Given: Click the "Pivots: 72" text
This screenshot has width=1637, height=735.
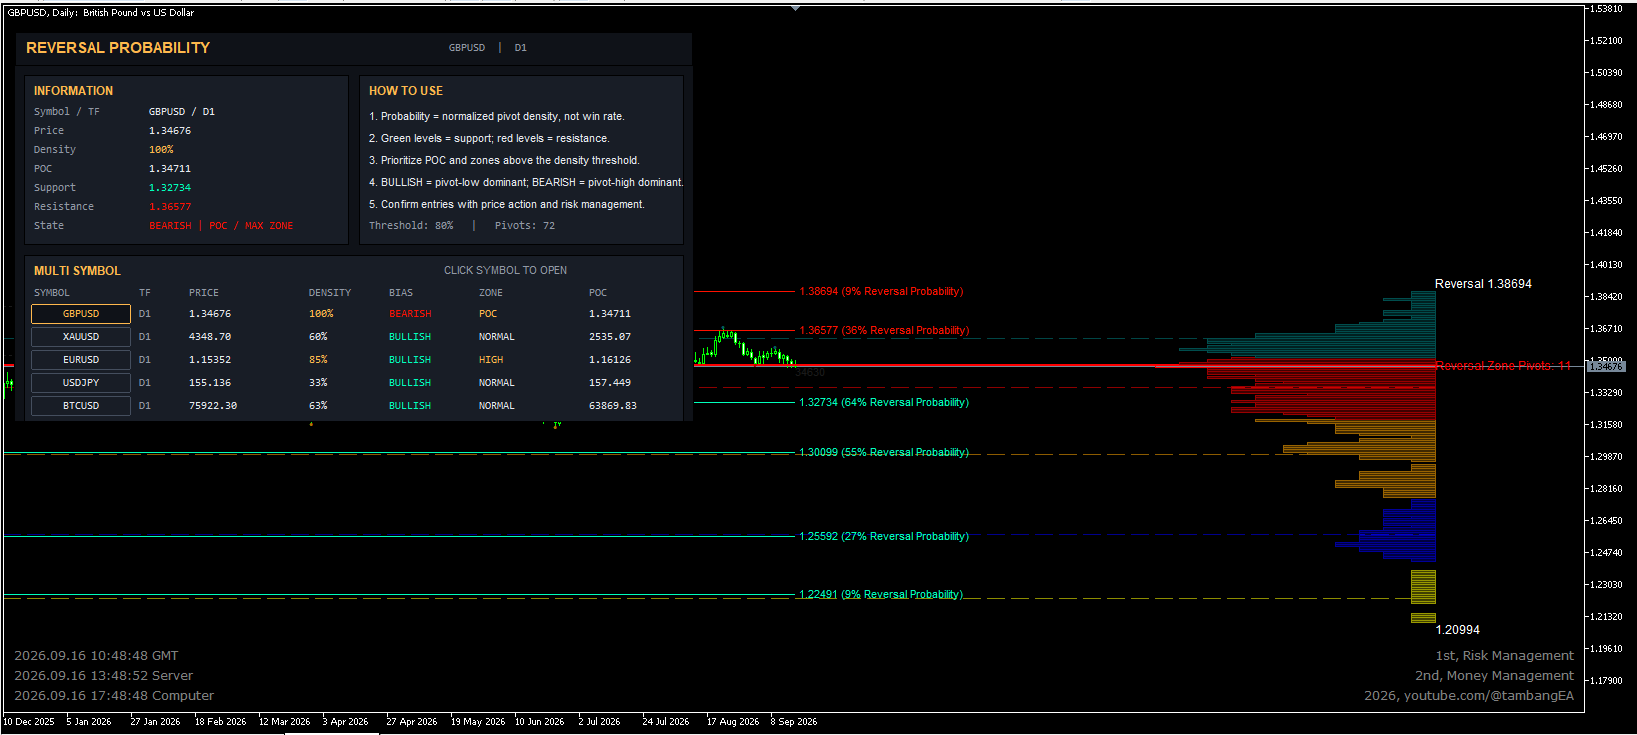Looking at the screenshot, I should click(x=525, y=226).
